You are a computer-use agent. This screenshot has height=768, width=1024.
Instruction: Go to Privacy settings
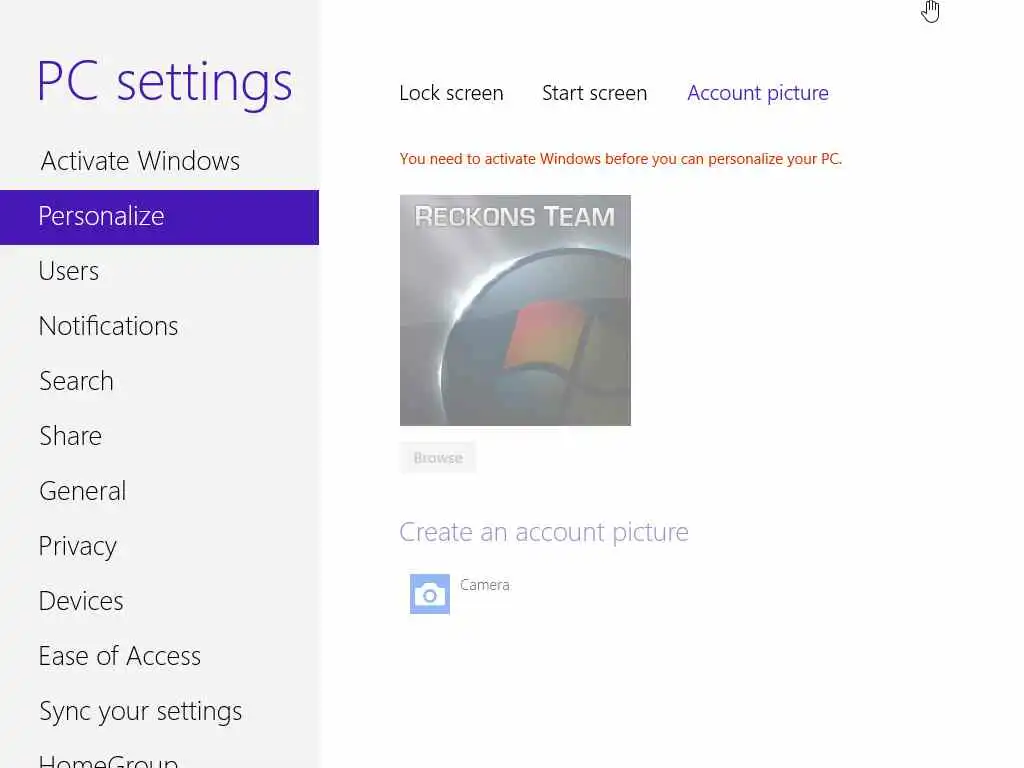pyautogui.click(x=78, y=546)
